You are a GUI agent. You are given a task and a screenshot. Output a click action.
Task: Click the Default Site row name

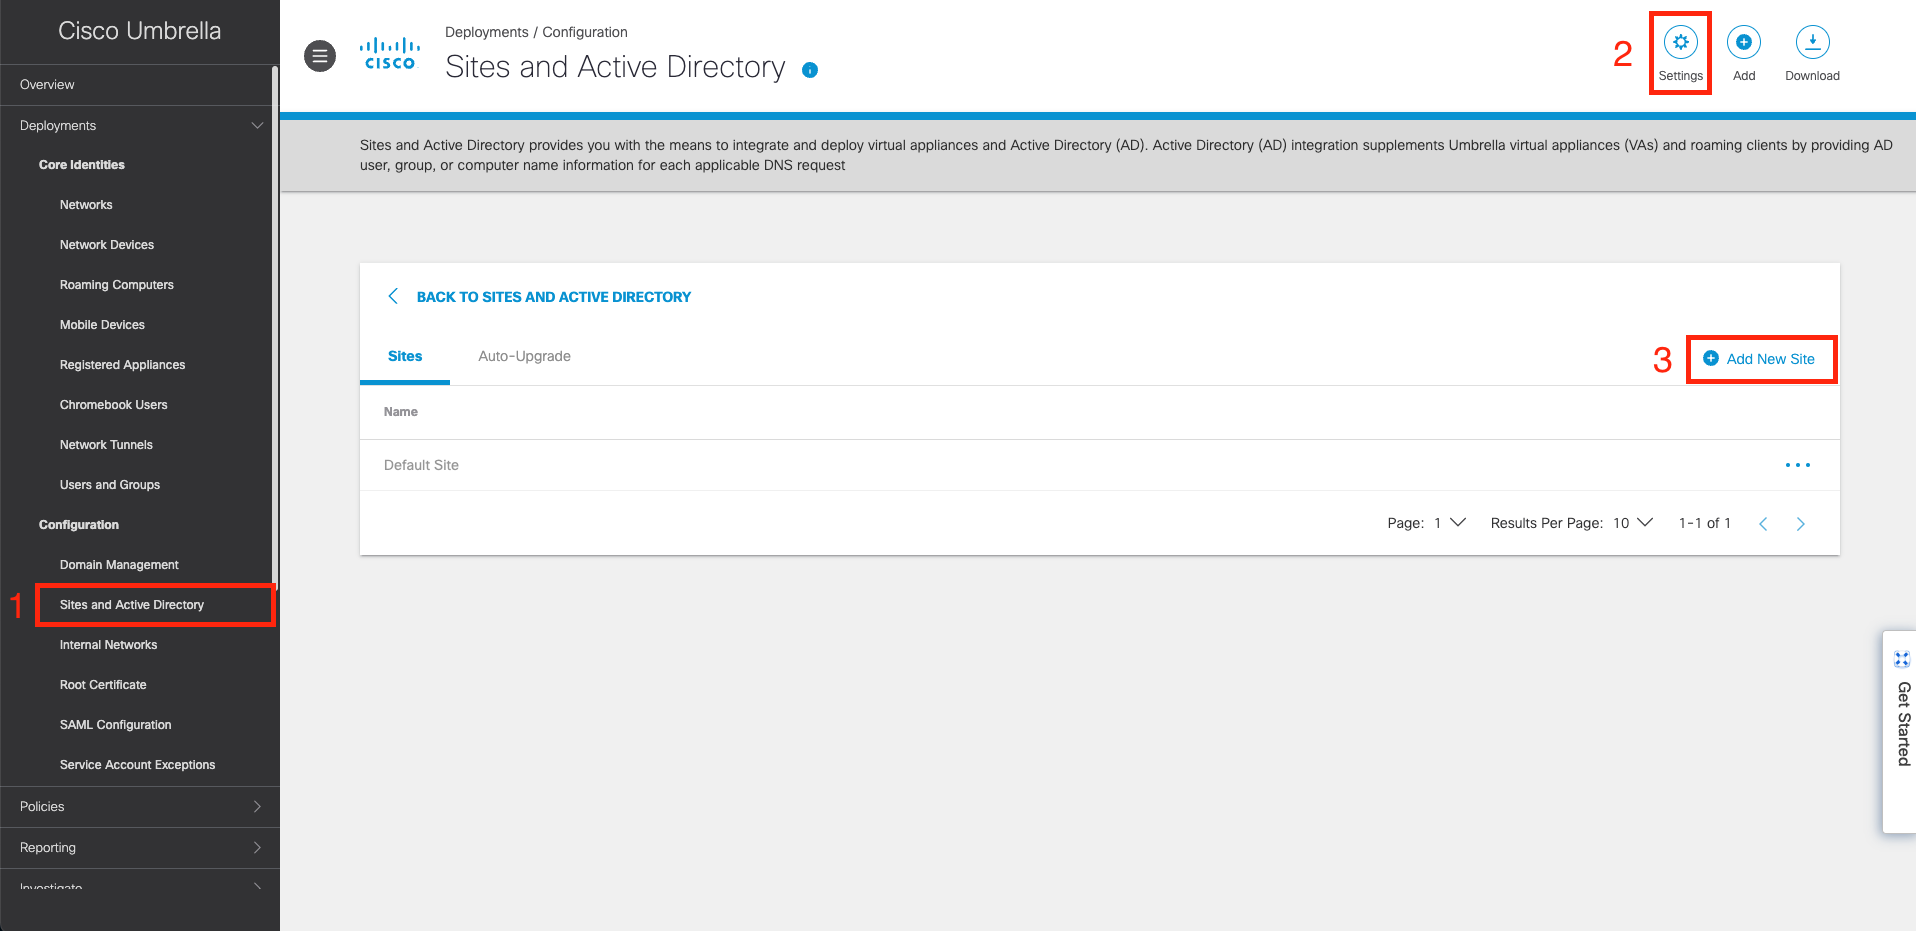pos(421,465)
